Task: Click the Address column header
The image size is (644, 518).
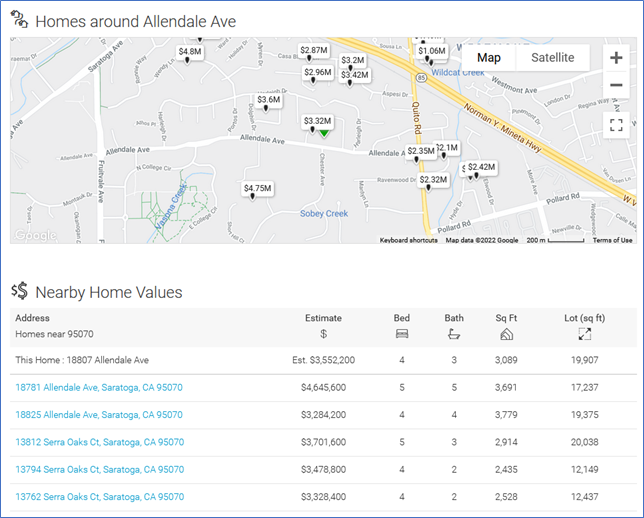Action: (32, 318)
